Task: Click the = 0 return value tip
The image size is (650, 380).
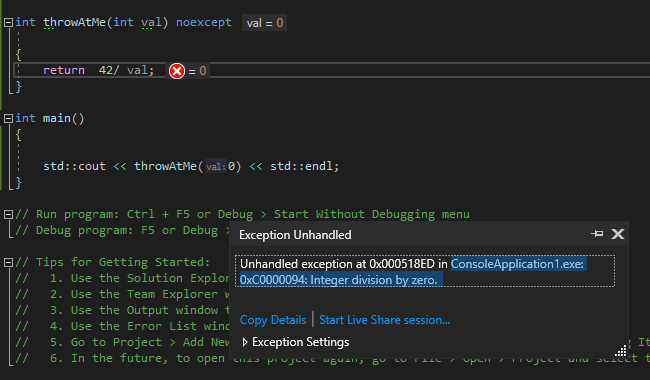Action: pyautogui.click(x=197, y=71)
